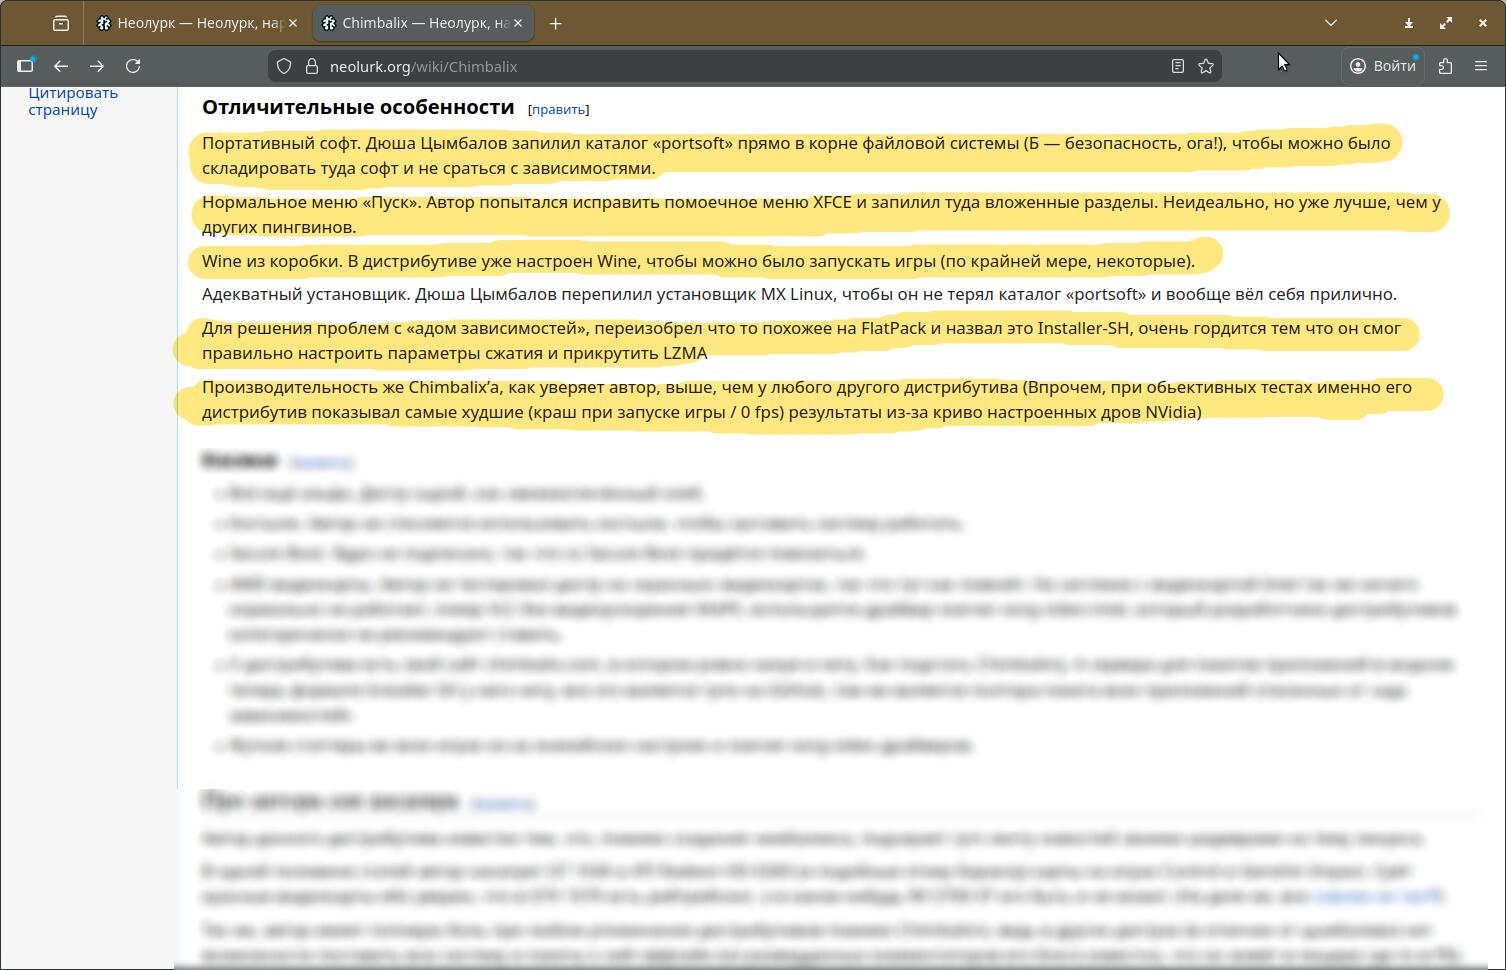
Task: Click the paragraph starting Для решения проблем
Action: 801,340
